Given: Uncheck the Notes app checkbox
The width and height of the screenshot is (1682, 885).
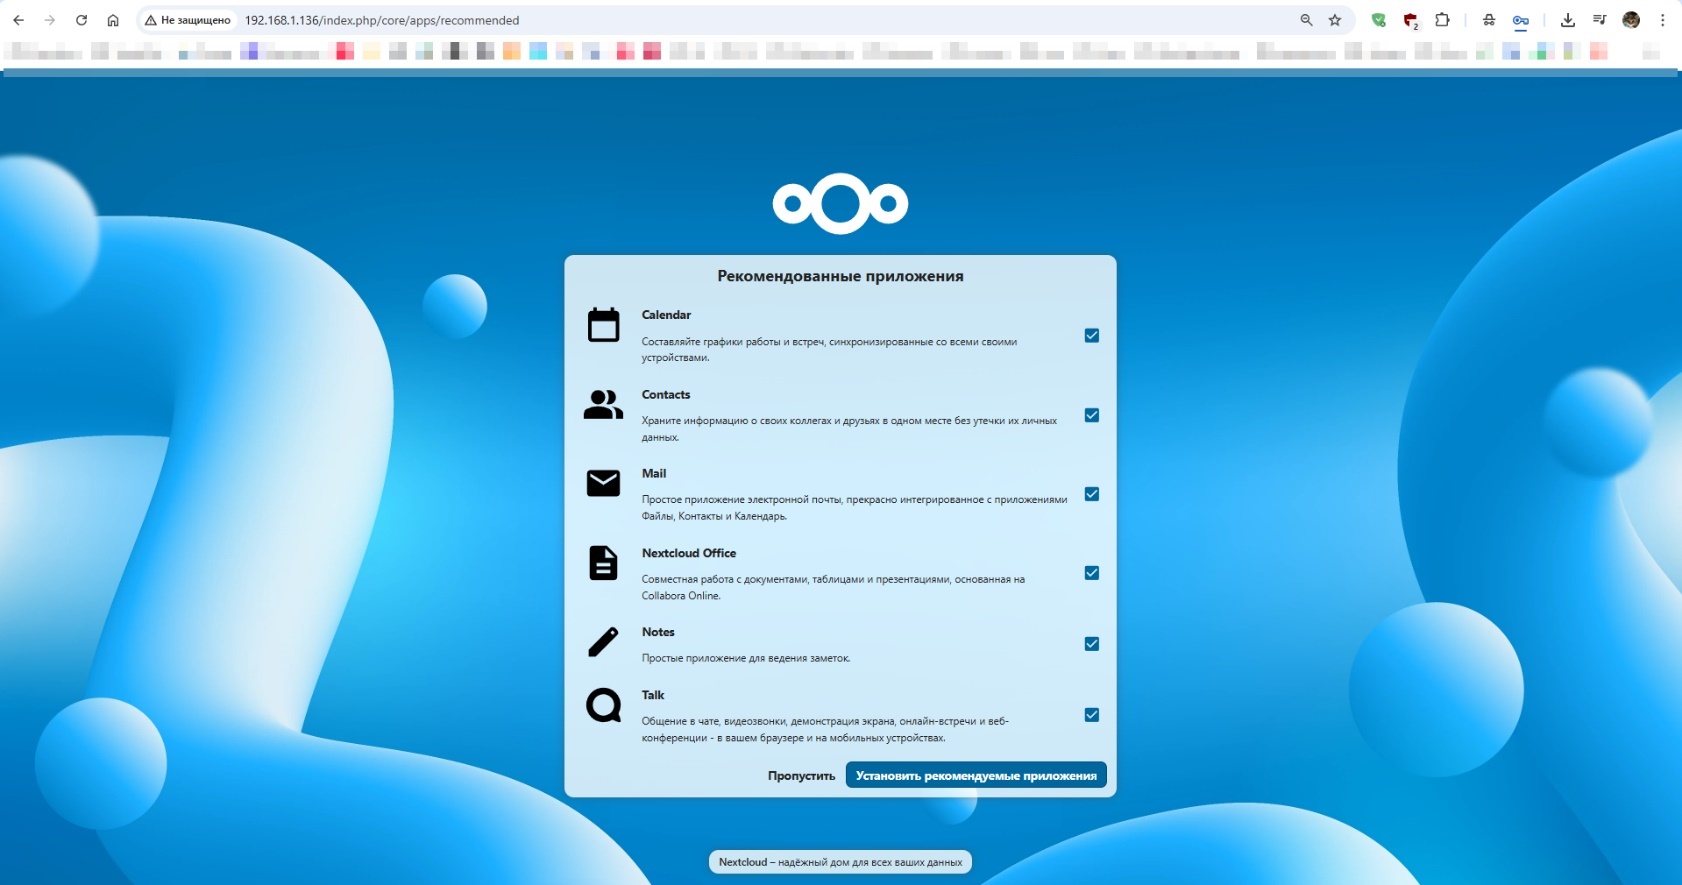Looking at the screenshot, I should pos(1092,644).
